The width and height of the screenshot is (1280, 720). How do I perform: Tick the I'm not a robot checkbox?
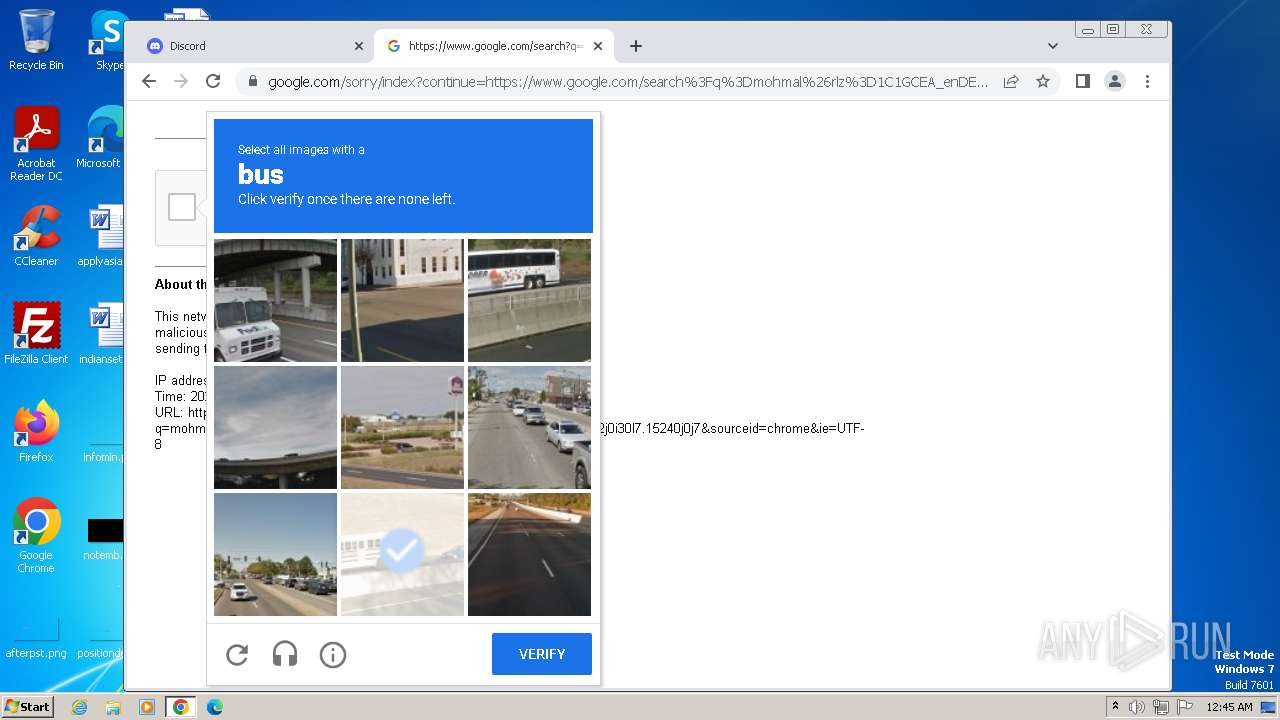182,207
